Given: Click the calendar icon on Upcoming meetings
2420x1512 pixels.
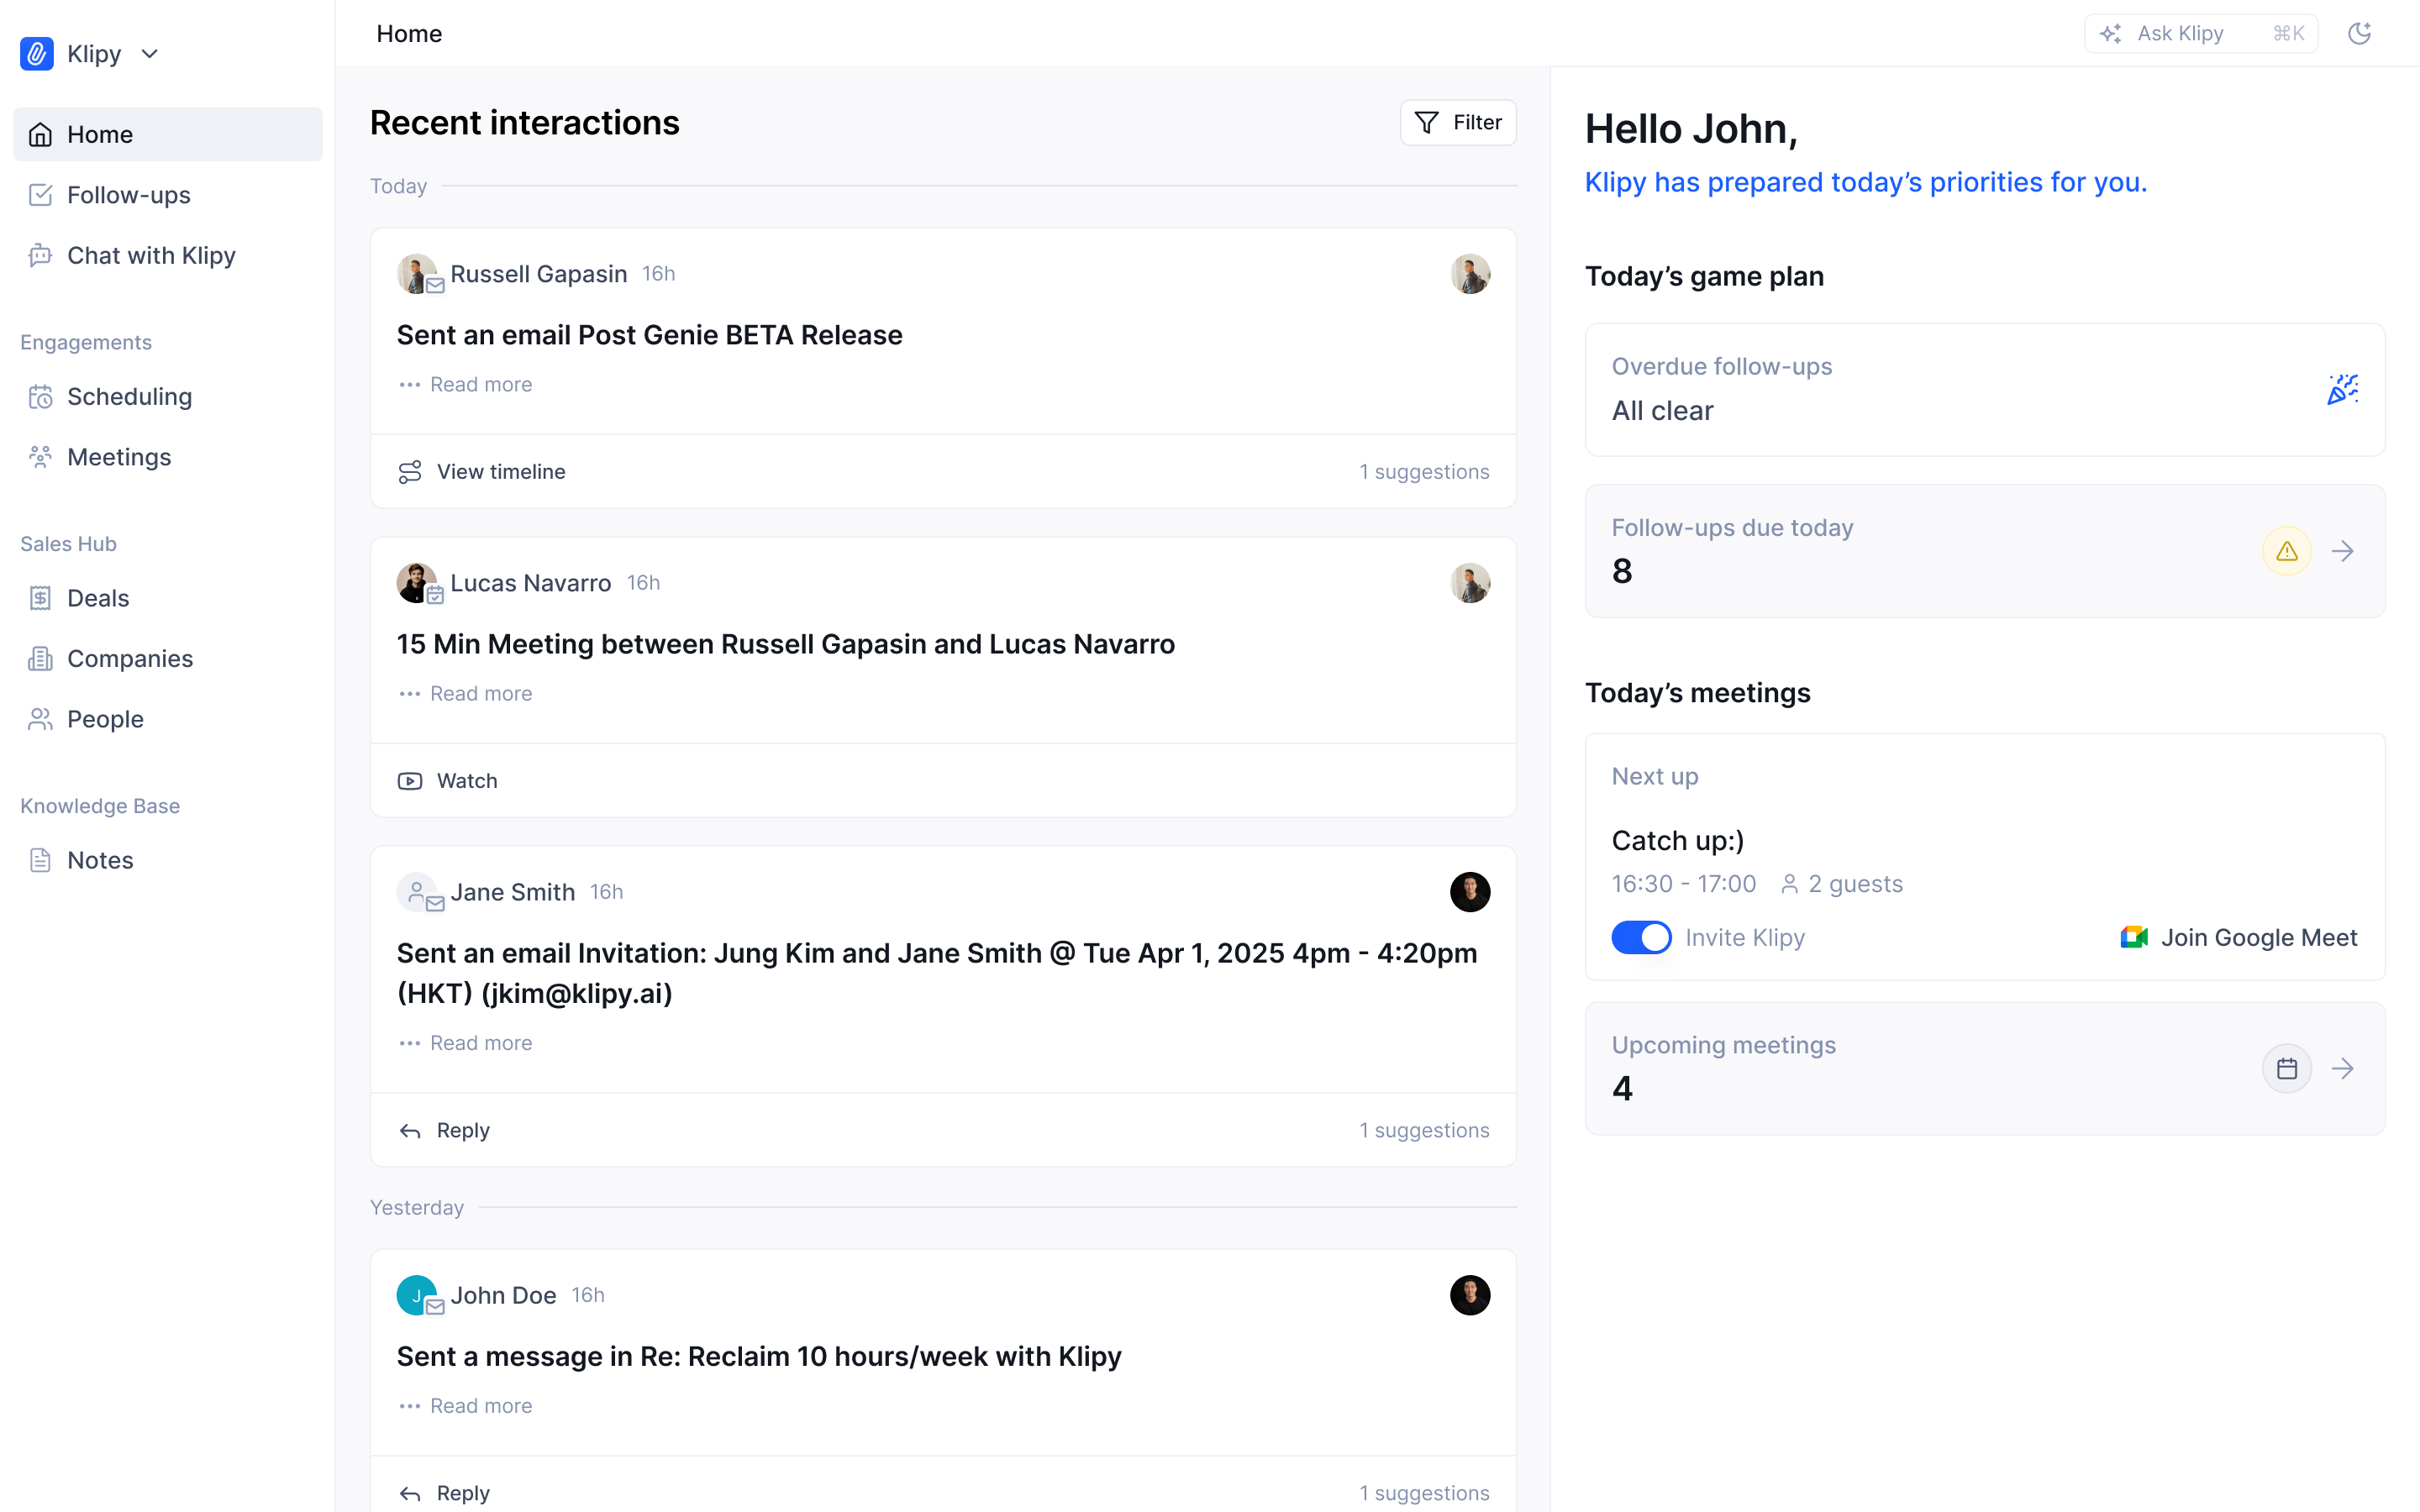Looking at the screenshot, I should tap(2287, 1068).
